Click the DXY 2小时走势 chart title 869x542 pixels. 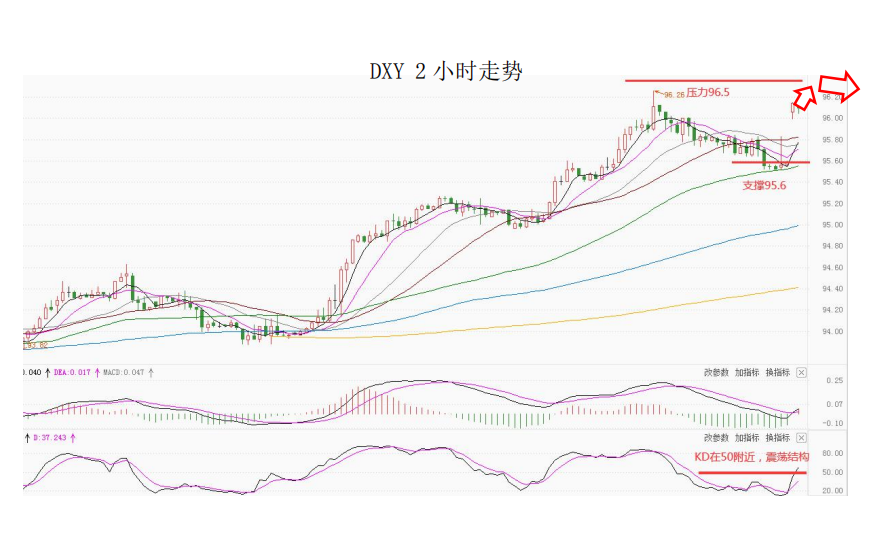click(x=446, y=71)
